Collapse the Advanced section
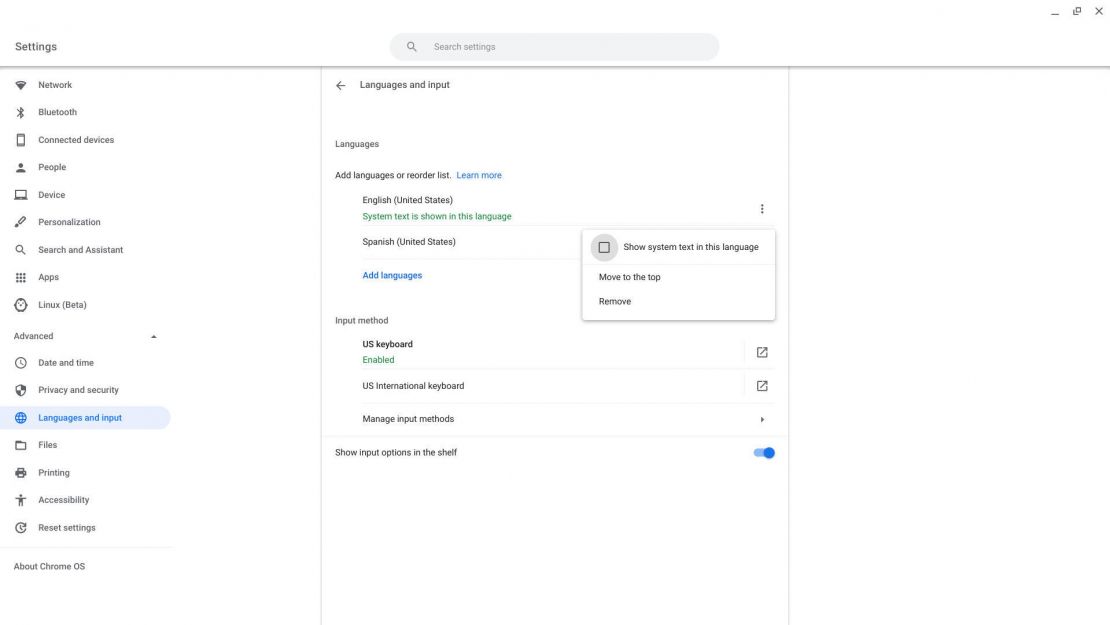1110x625 pixels. (153, 335)
